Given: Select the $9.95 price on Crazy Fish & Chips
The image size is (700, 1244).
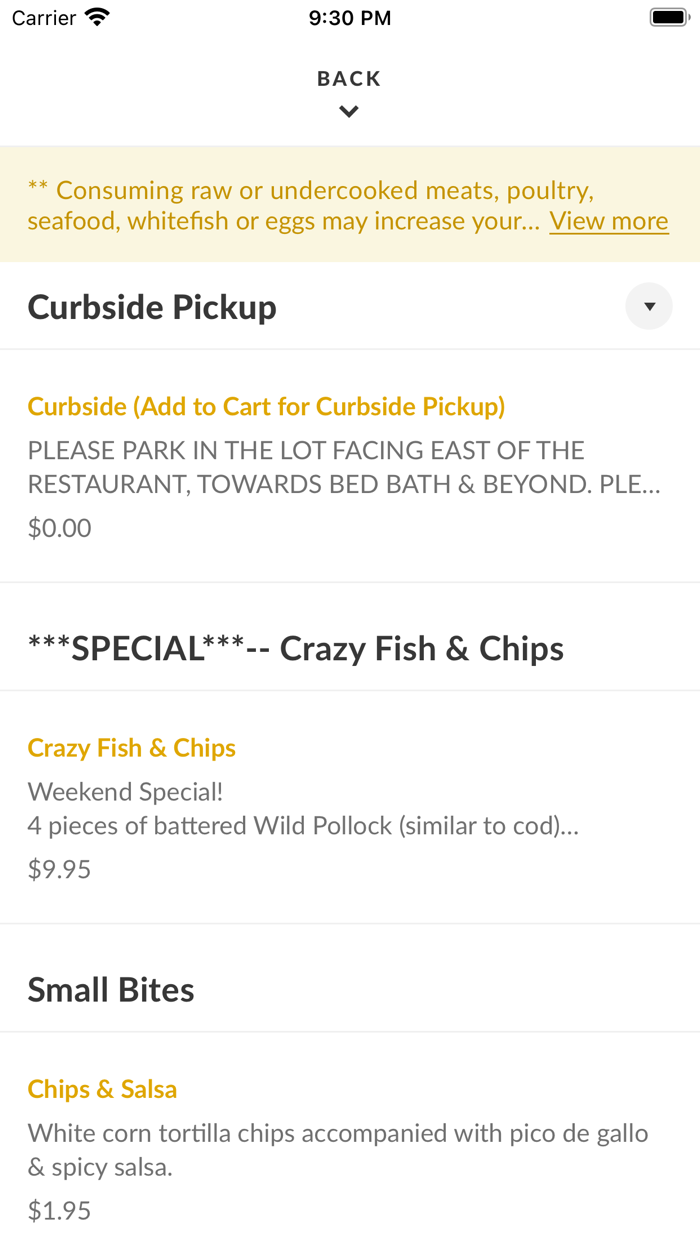Looking at the screenshot, I should pyautogui.click(x=59, y=868).
